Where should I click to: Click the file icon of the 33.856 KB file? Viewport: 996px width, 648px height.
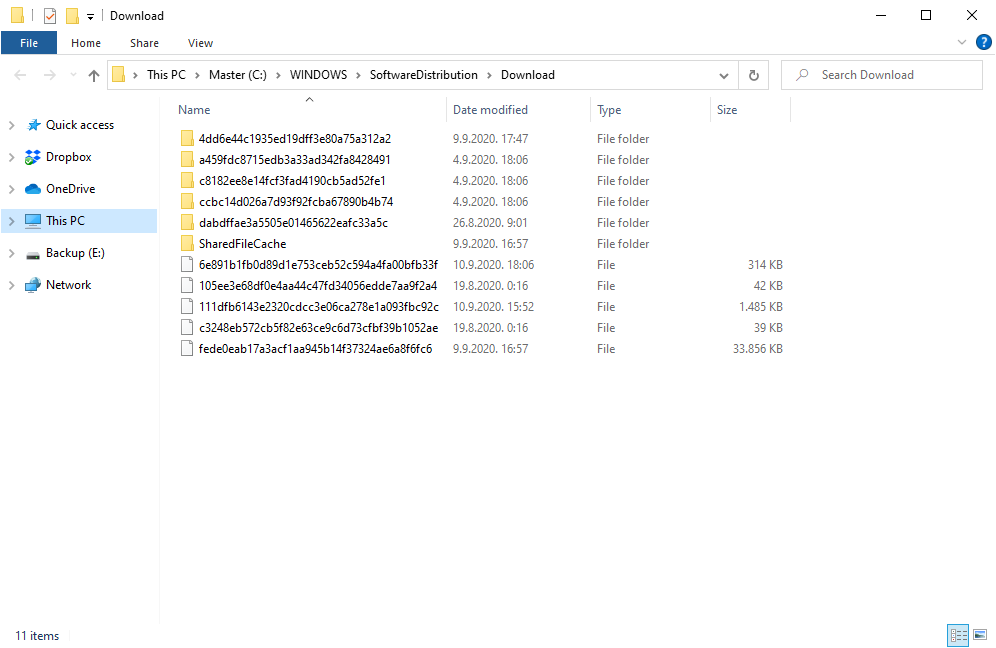coord(187,348)
